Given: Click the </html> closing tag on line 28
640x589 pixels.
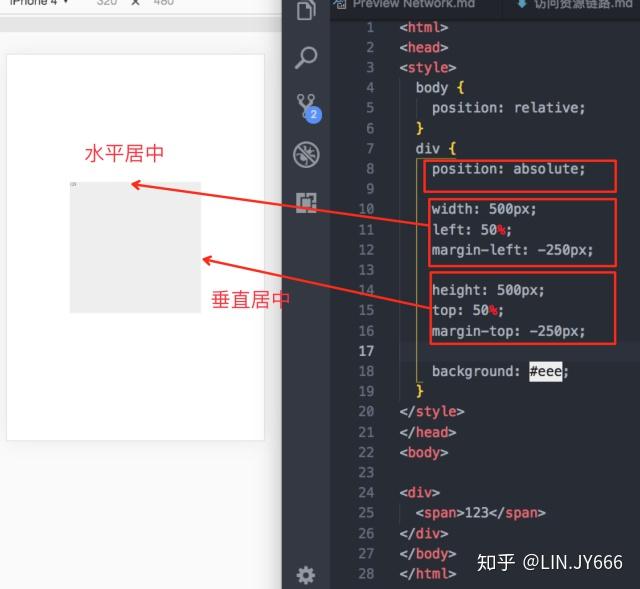Looking at the screenshot, I should pos(428,573).
